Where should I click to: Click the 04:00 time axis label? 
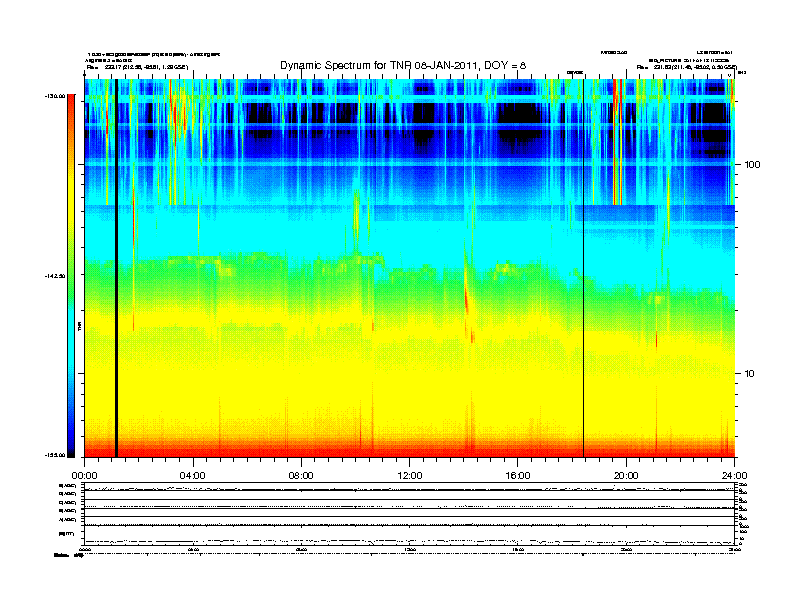192,476
